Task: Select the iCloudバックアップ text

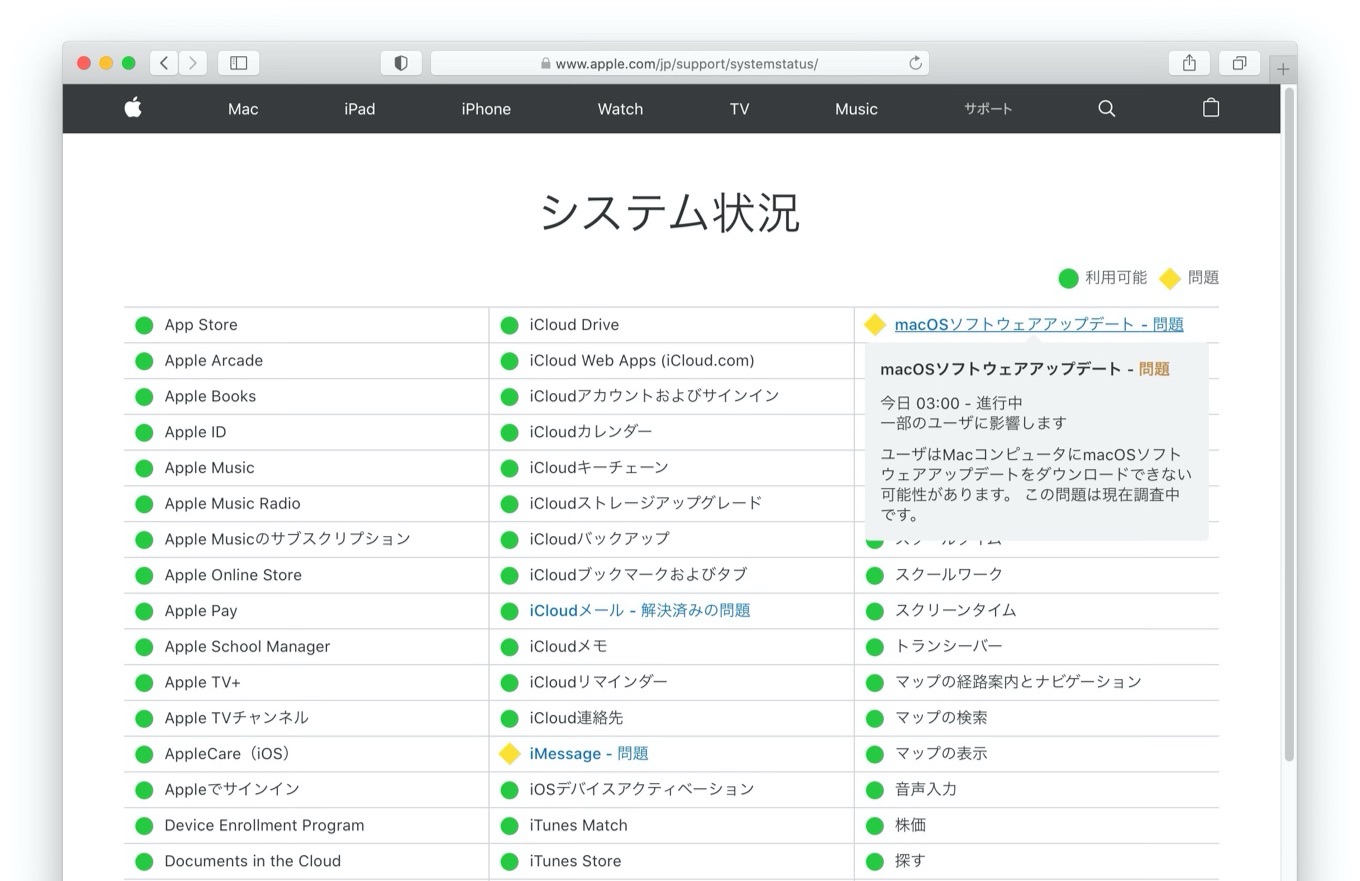Action: (x=599, y=539)
